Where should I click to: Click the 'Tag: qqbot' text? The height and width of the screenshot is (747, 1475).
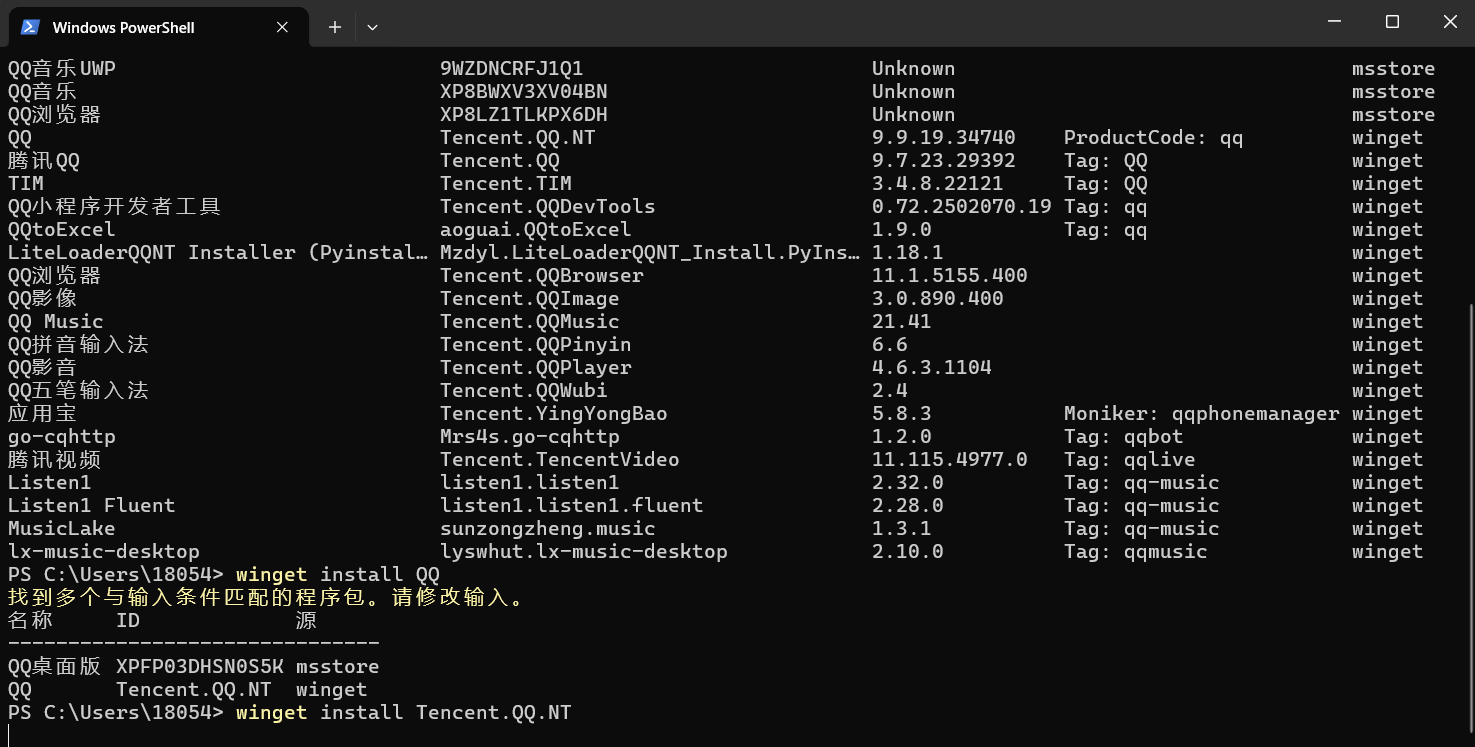point(1123,437)
